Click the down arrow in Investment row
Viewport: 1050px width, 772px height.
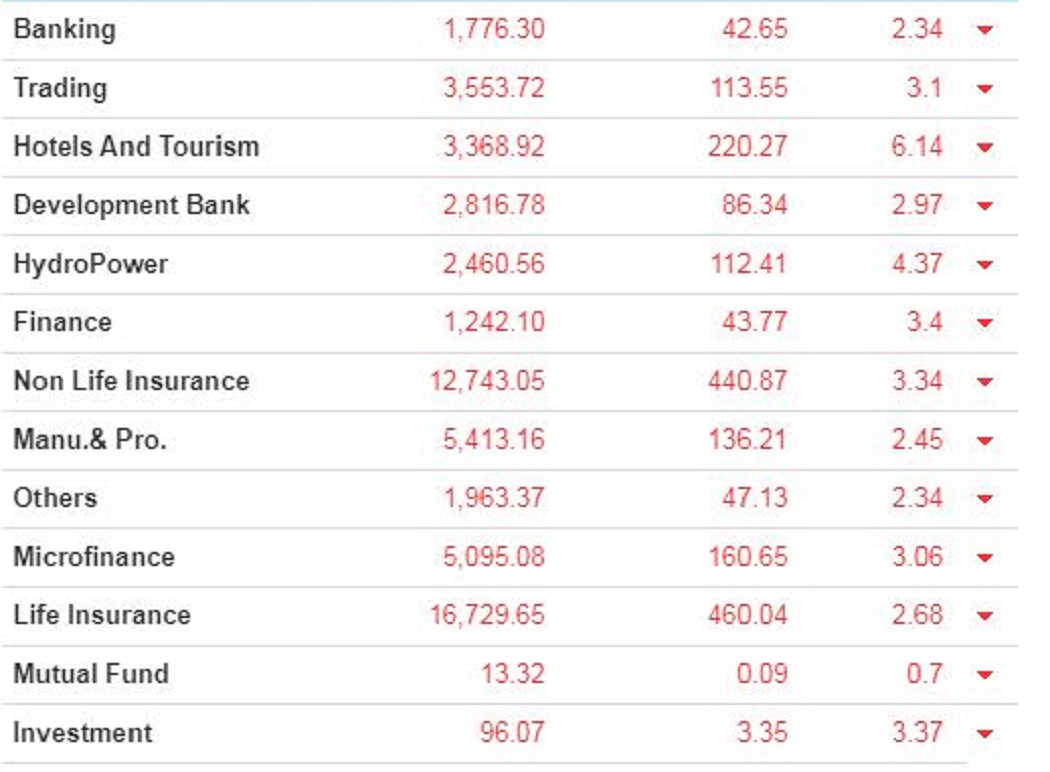click(x=985, y=734)
